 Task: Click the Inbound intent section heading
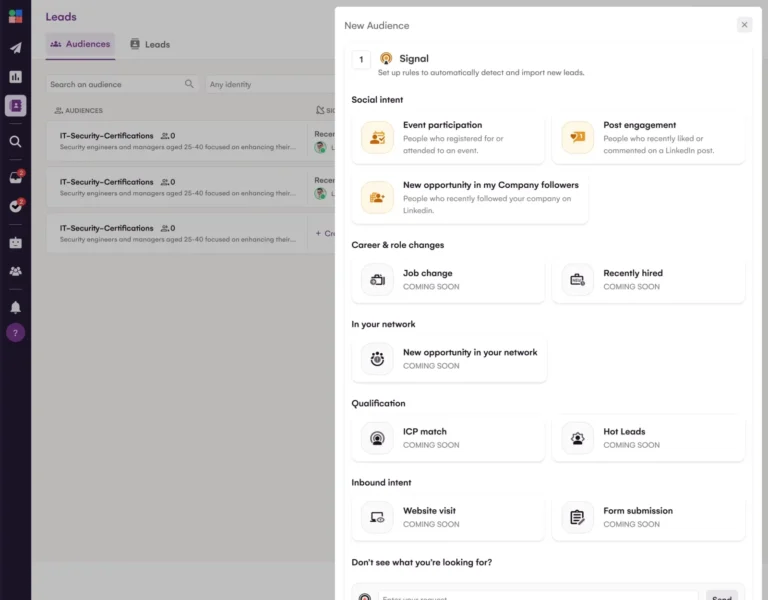pyautogui.click(x=381, y=482)
